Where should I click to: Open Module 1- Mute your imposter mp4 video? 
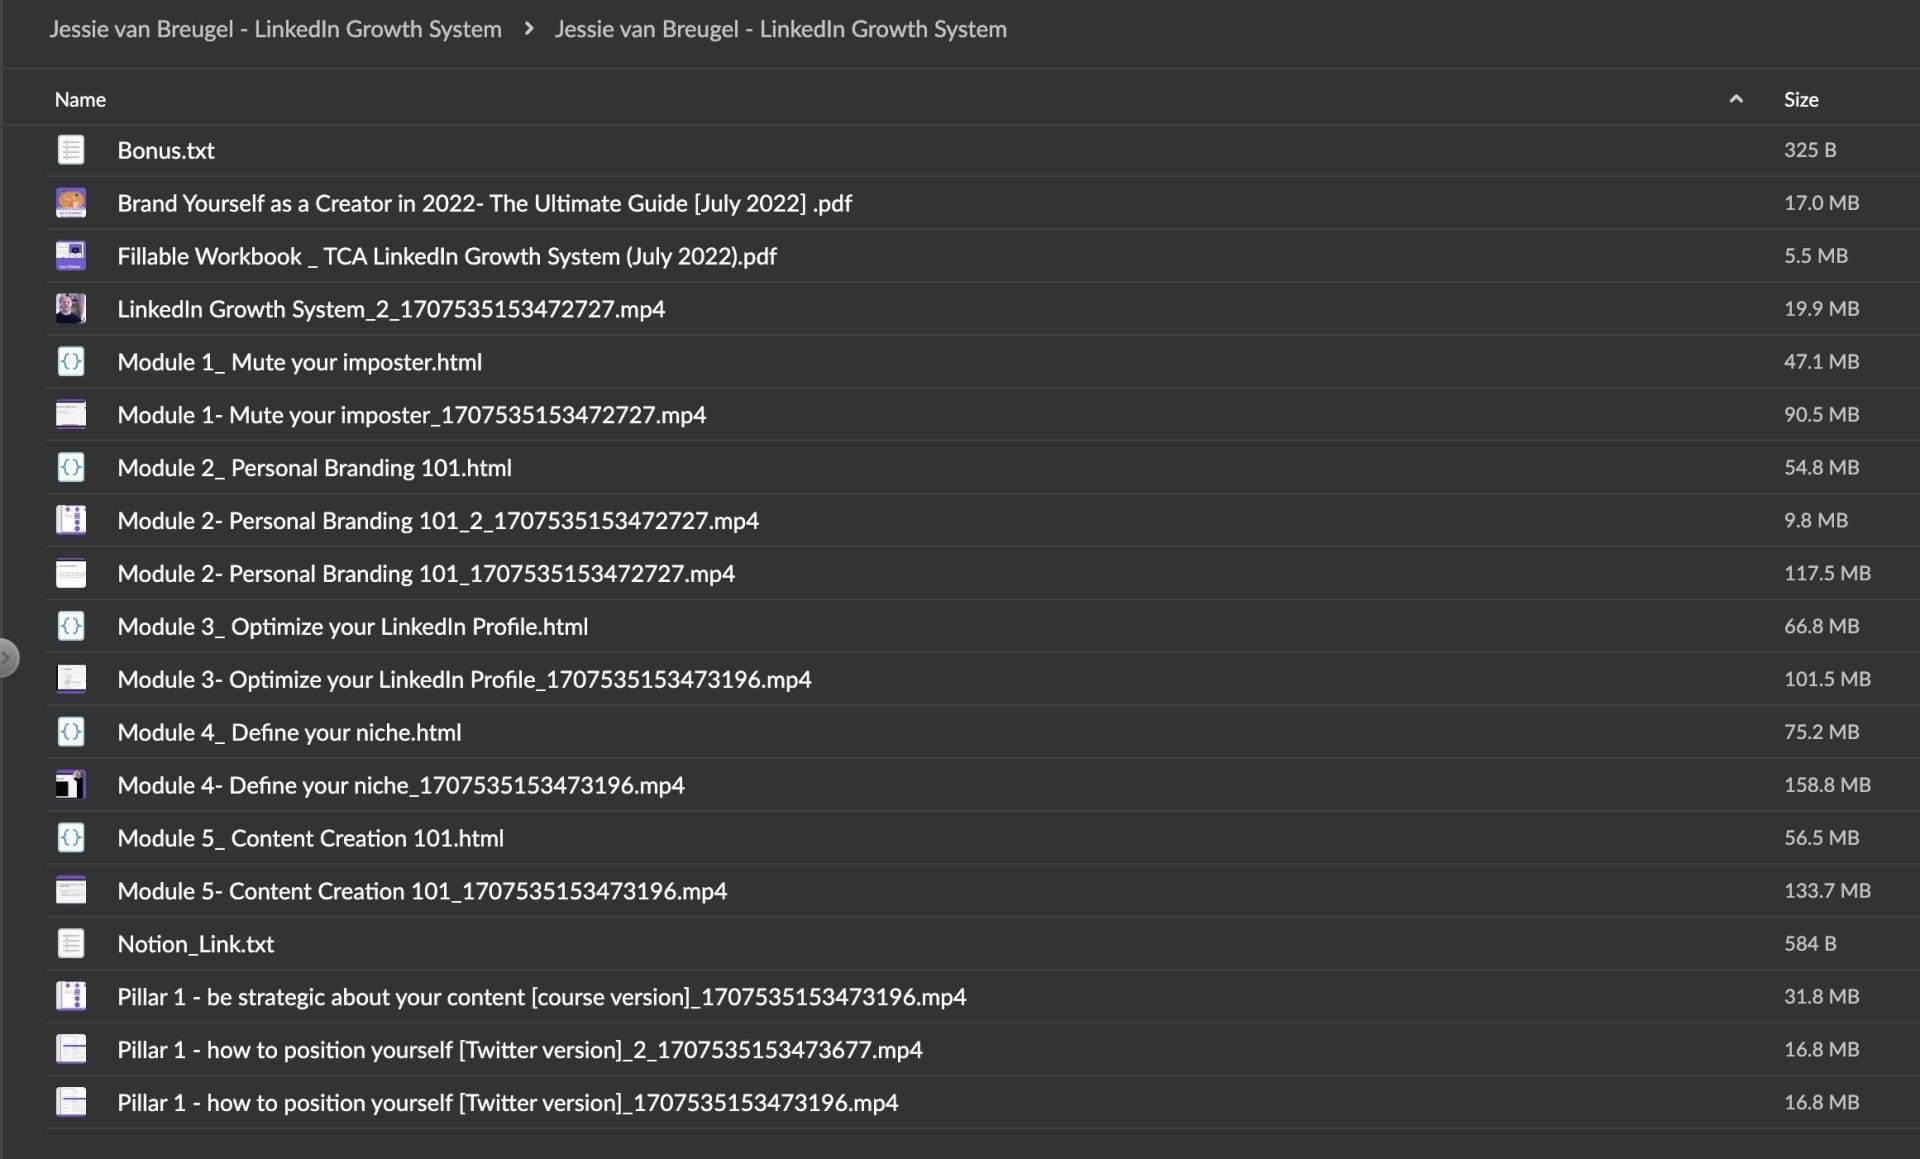(412, 416)
